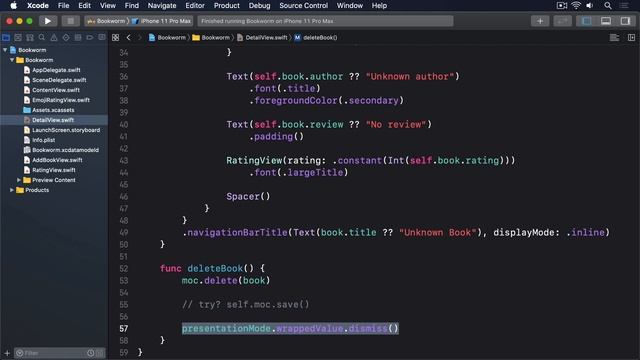Open RatingView.swift
The height and width of the screenshot is (360, 640).
pyautogui.click(x=53, y=170)
